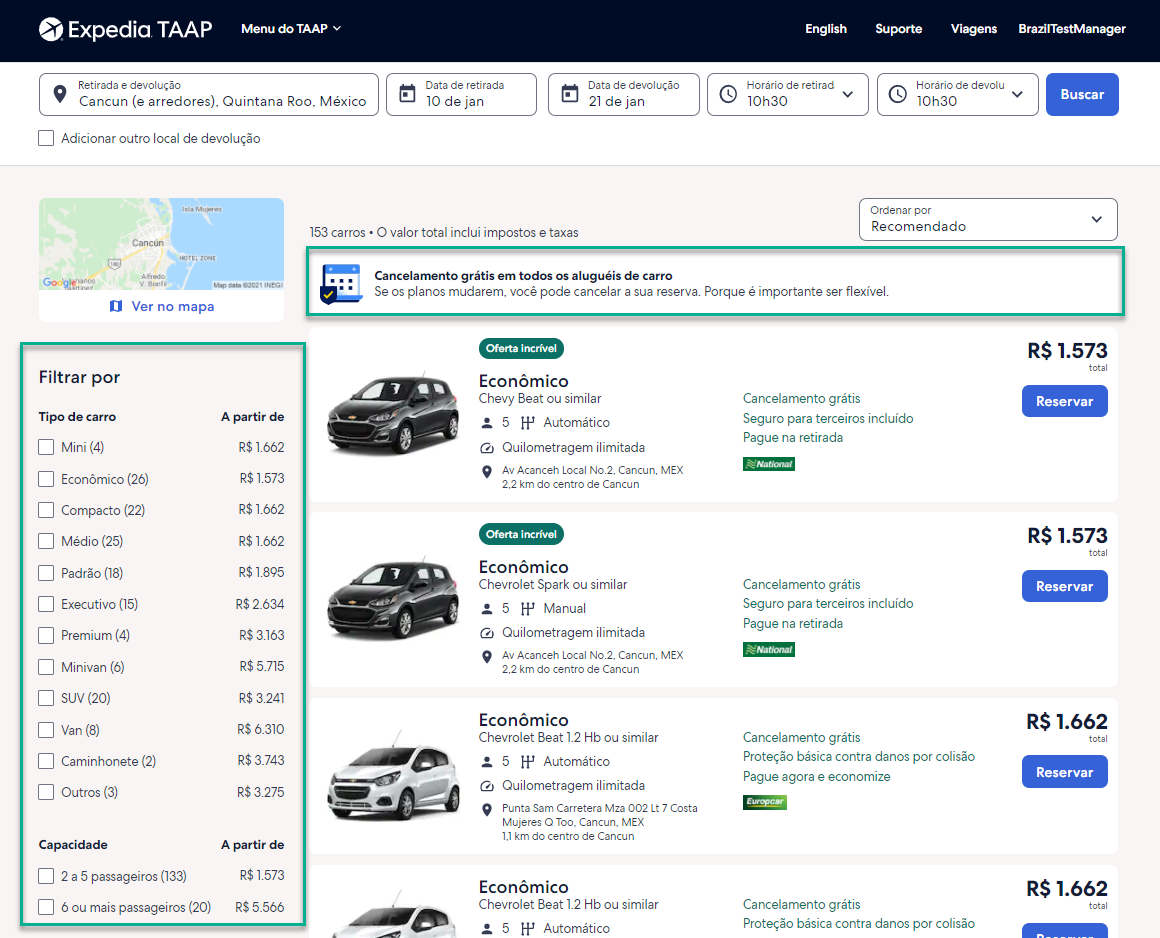
Task: Click the gray Chevrolet Spark car image
Action: click(394, 598)
